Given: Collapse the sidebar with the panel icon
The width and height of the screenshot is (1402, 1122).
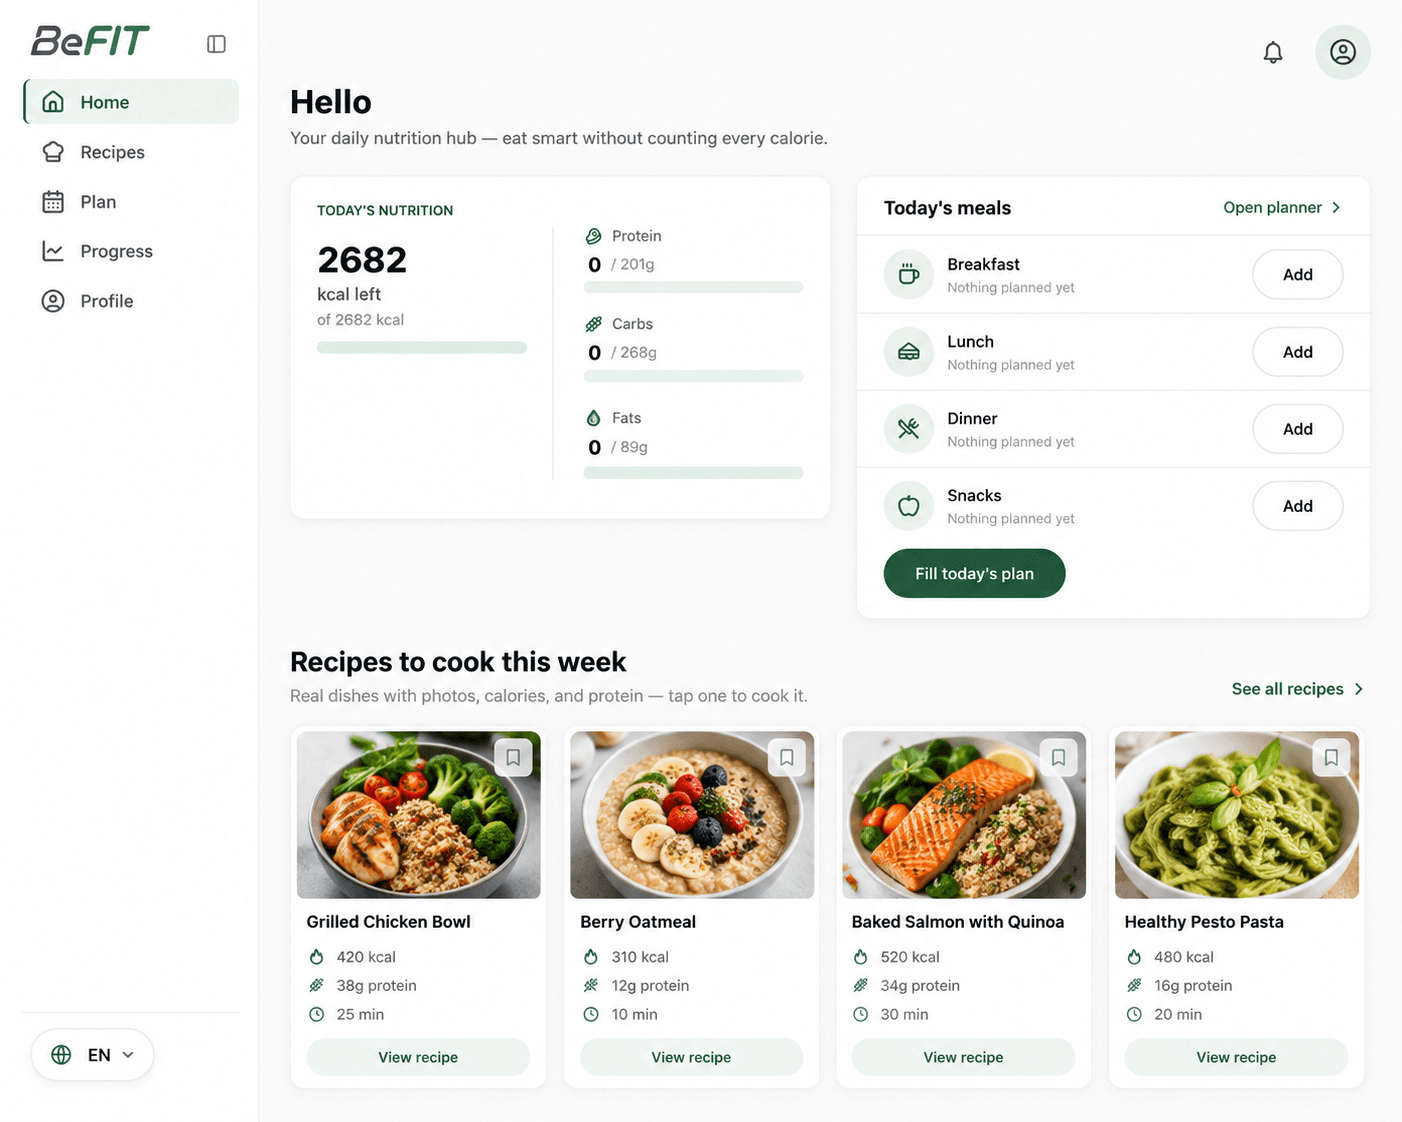Looking at the screenshot, I should (x=216, y=44).
